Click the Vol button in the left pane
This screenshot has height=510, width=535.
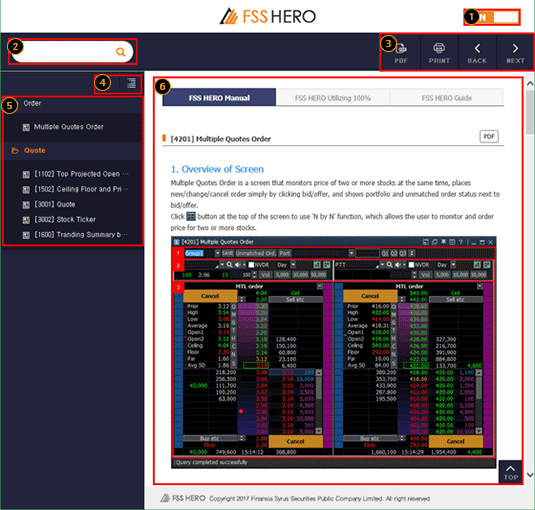265,275
